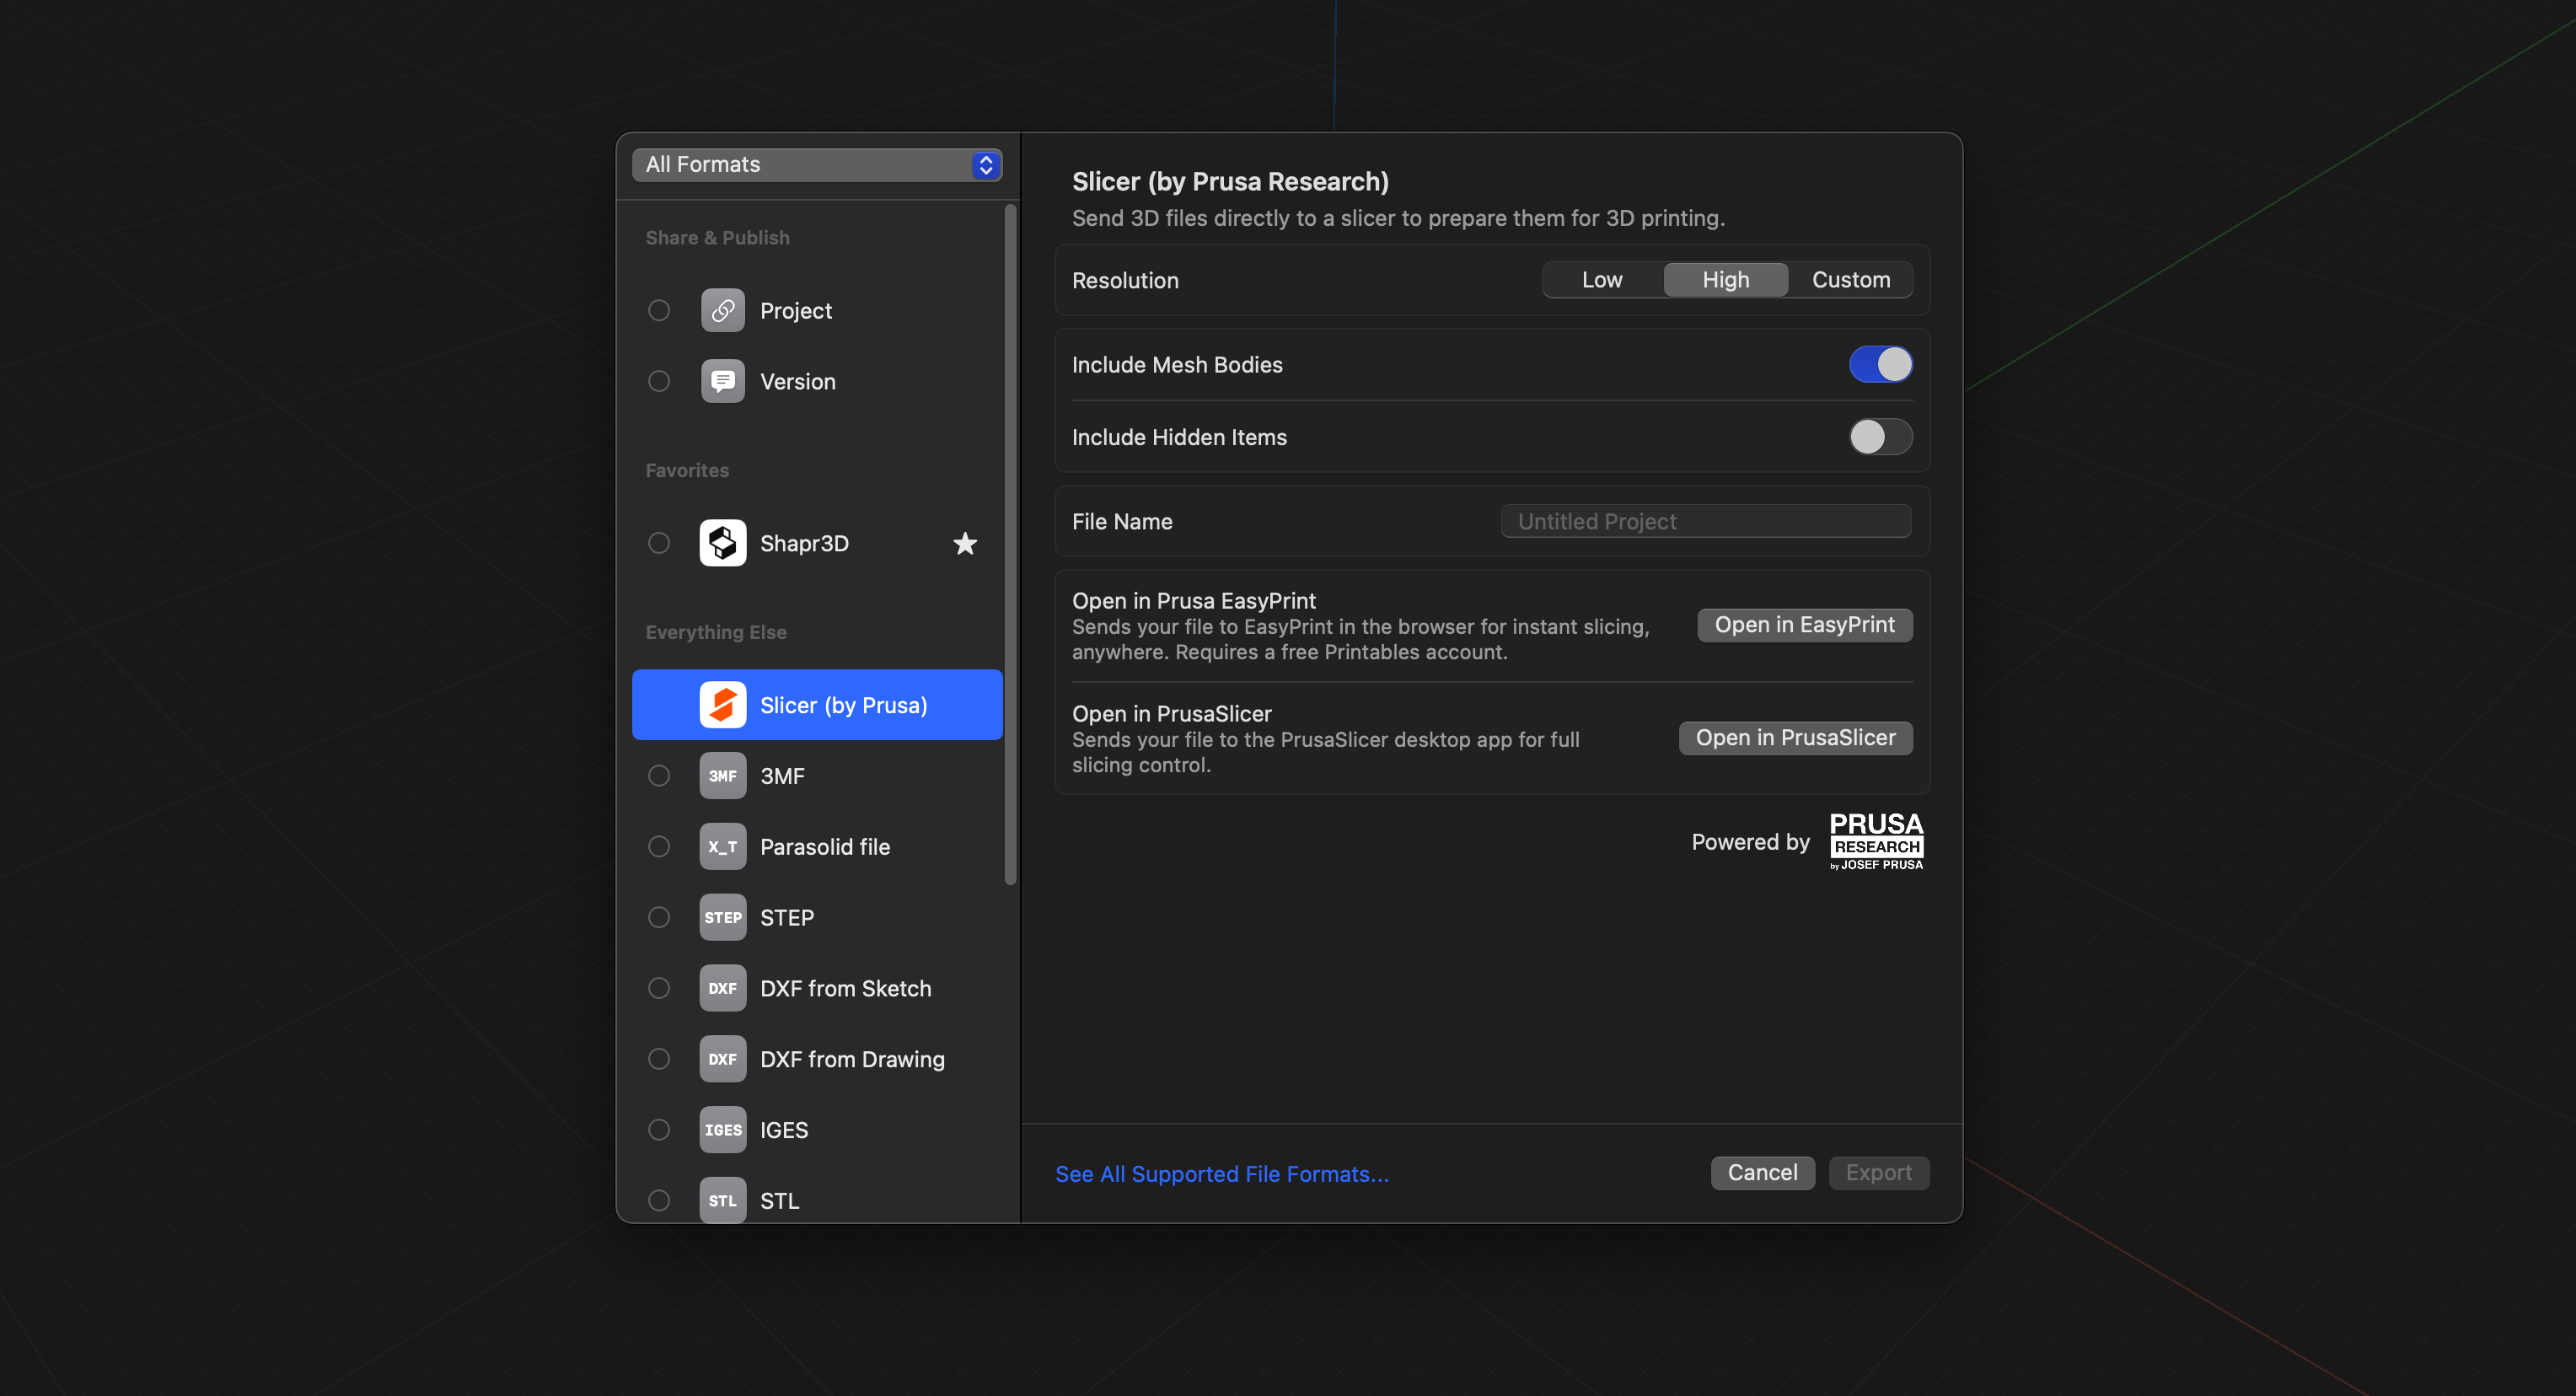The height and width of the screenshot is (1396, 2576).
Task: Choose the Custom resolution option
Action: 1850,280
